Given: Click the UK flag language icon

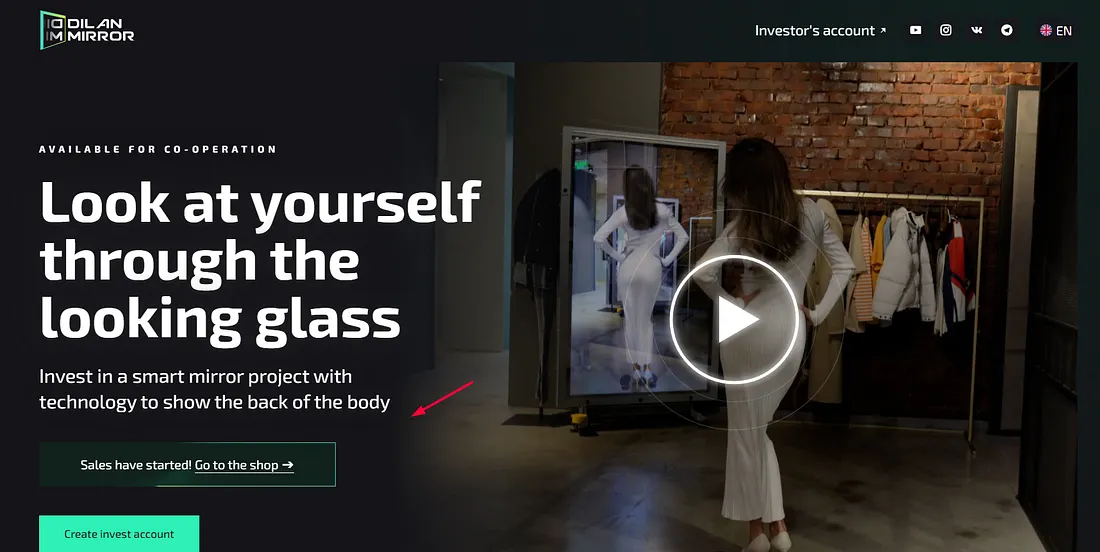Looking at the screenshot, I should point(1046,30).
